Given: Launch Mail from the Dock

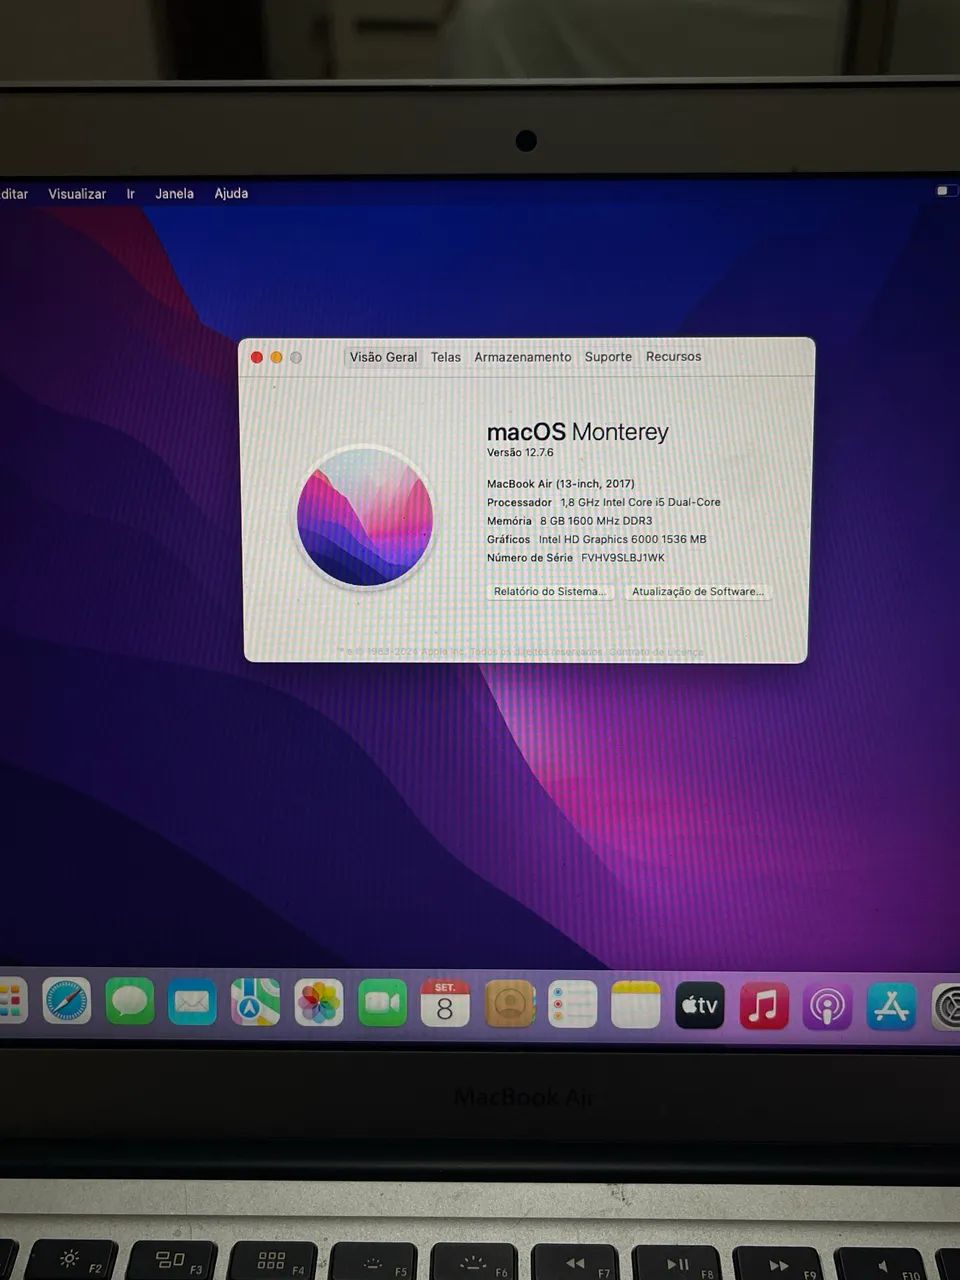Looking at the screenshot, I should [192, 1002].
